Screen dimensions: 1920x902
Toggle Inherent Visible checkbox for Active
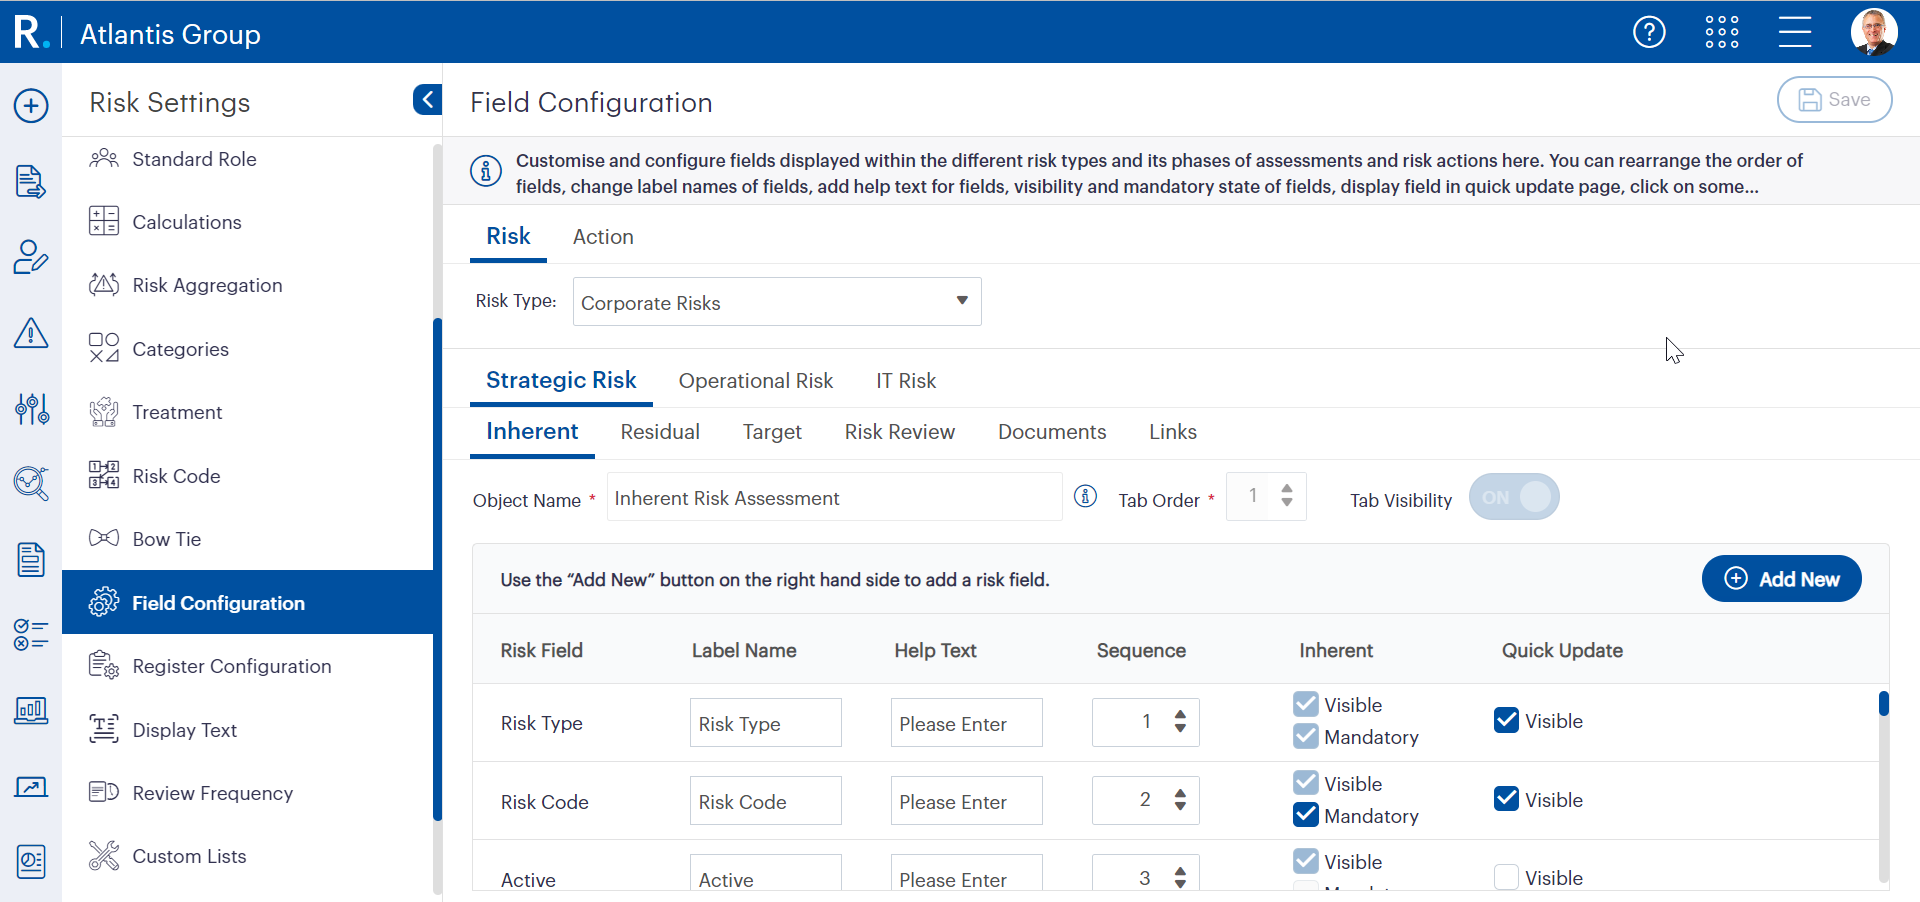point(1306,860)
